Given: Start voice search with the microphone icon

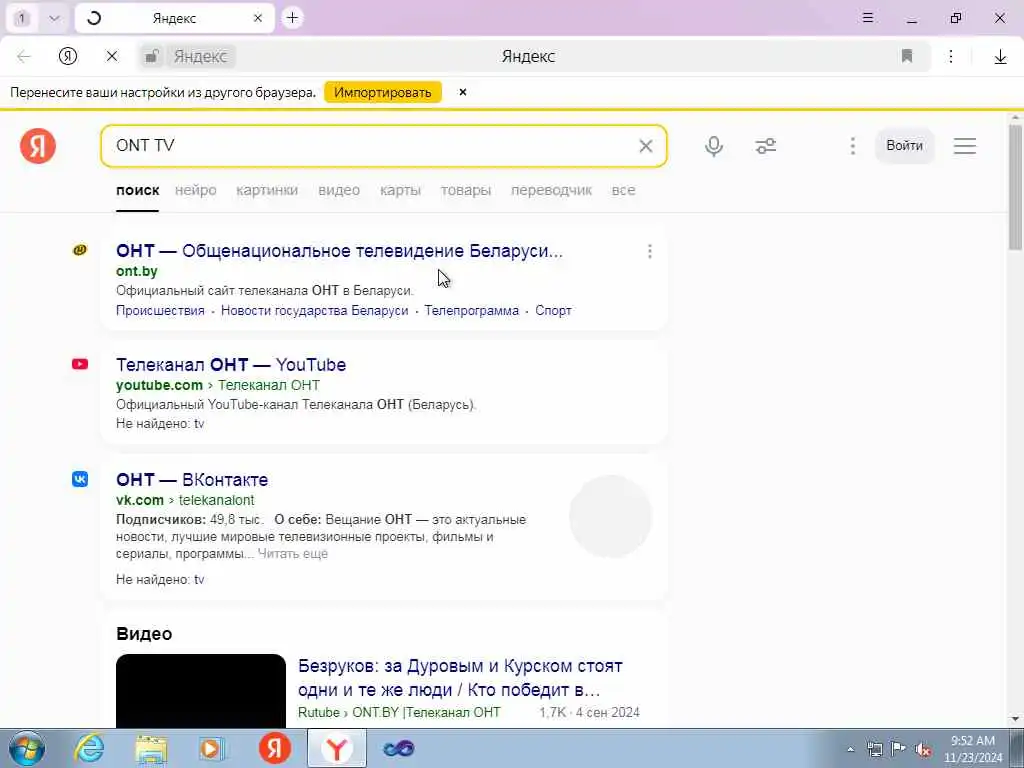Looking at the screenshot, I should pyautogui.click(x=714, y=146).
